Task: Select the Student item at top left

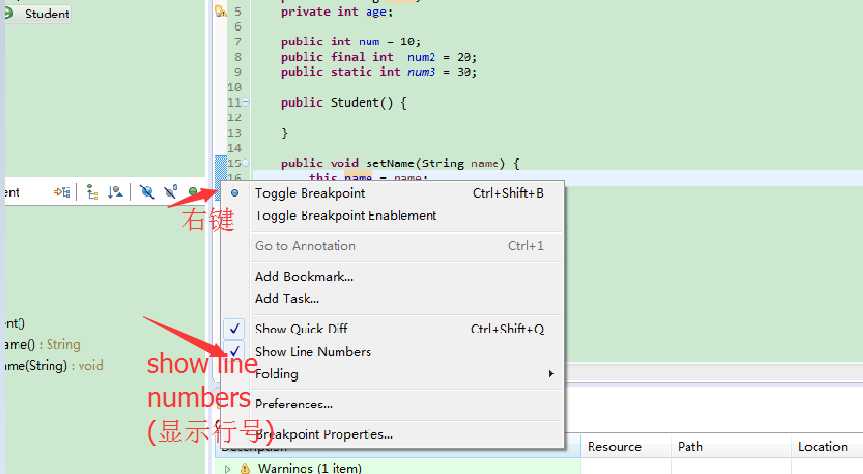Action: [47, 14]
